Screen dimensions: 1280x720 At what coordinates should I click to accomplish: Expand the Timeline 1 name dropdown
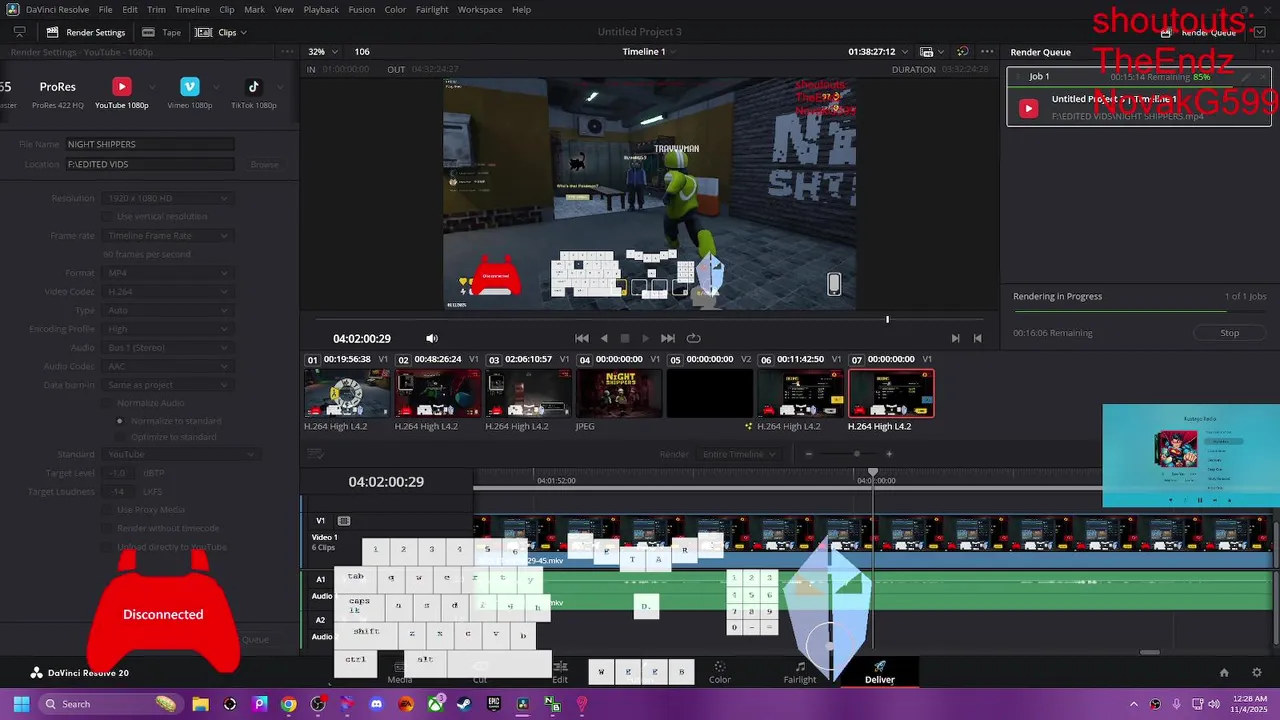click(649, 51)
